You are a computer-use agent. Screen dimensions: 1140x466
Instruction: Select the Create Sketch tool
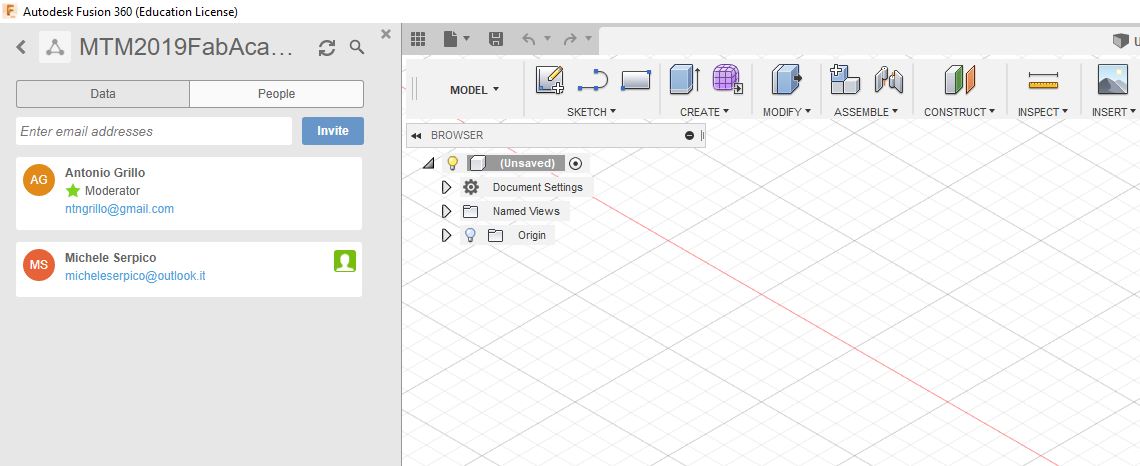[x=550, y=79]
